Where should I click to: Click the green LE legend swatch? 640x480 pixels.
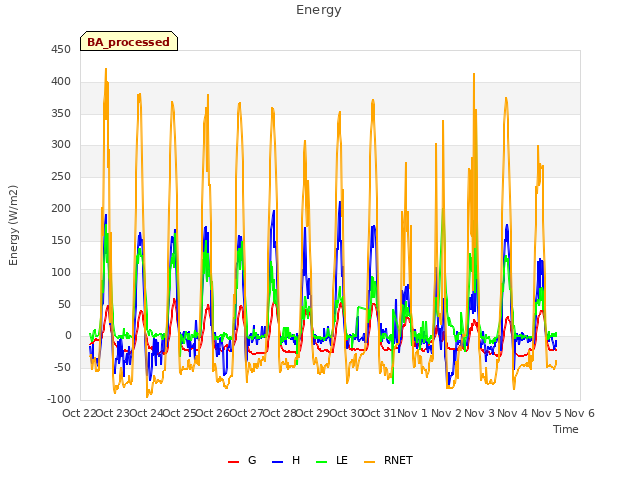click(322, 462)
